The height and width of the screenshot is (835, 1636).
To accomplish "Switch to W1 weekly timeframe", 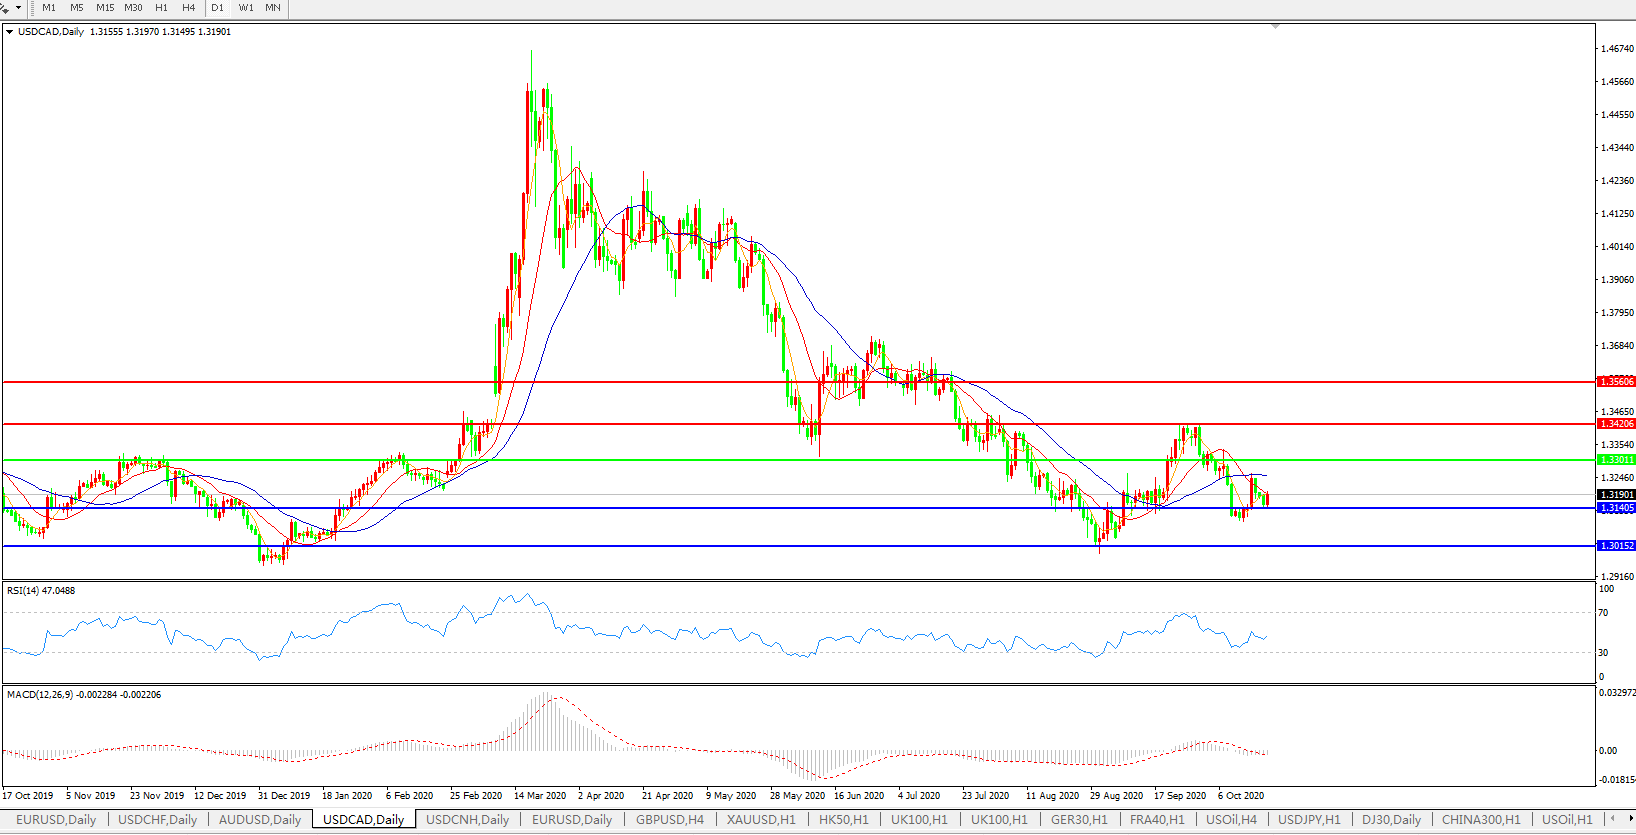I will (246, 8).
